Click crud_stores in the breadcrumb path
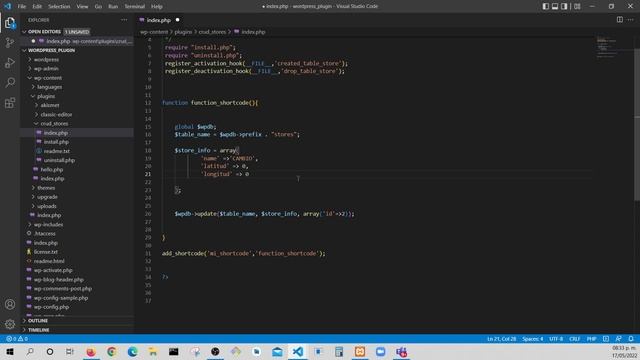Screen dimensions: 640x360 212,32
